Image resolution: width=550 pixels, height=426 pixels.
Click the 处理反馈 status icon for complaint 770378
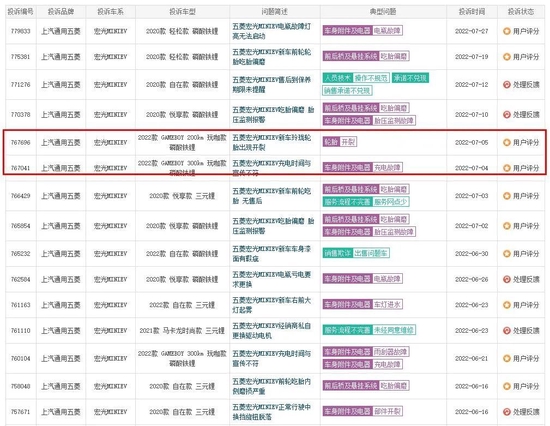(x=507, y=114)
